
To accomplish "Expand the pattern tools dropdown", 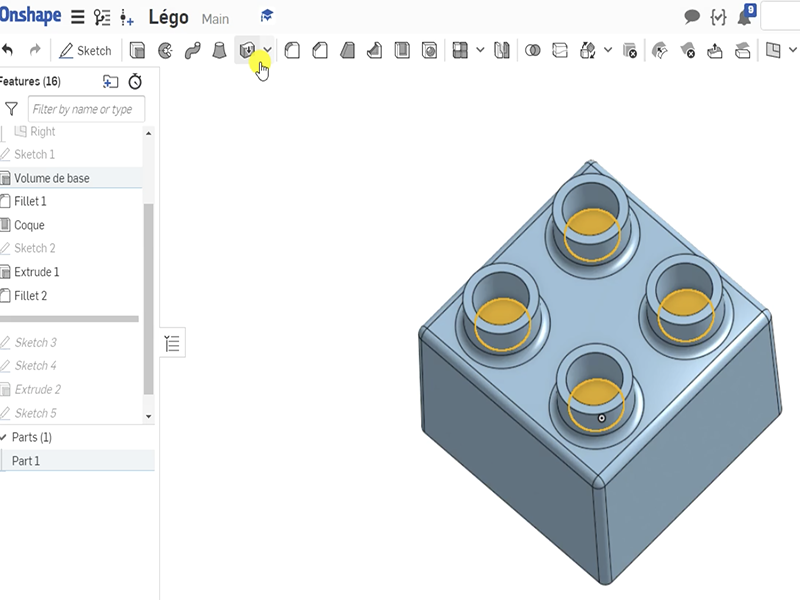I will [x=480, y=50].
